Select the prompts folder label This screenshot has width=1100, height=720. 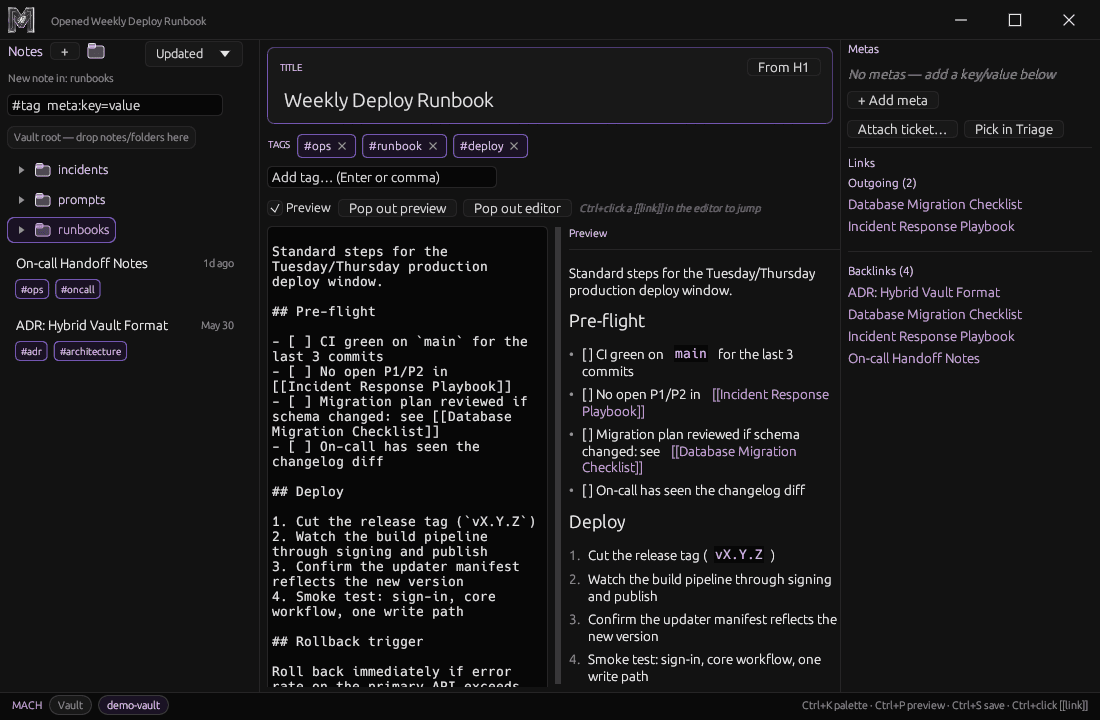pyautogui.click(x=81, y=200)
